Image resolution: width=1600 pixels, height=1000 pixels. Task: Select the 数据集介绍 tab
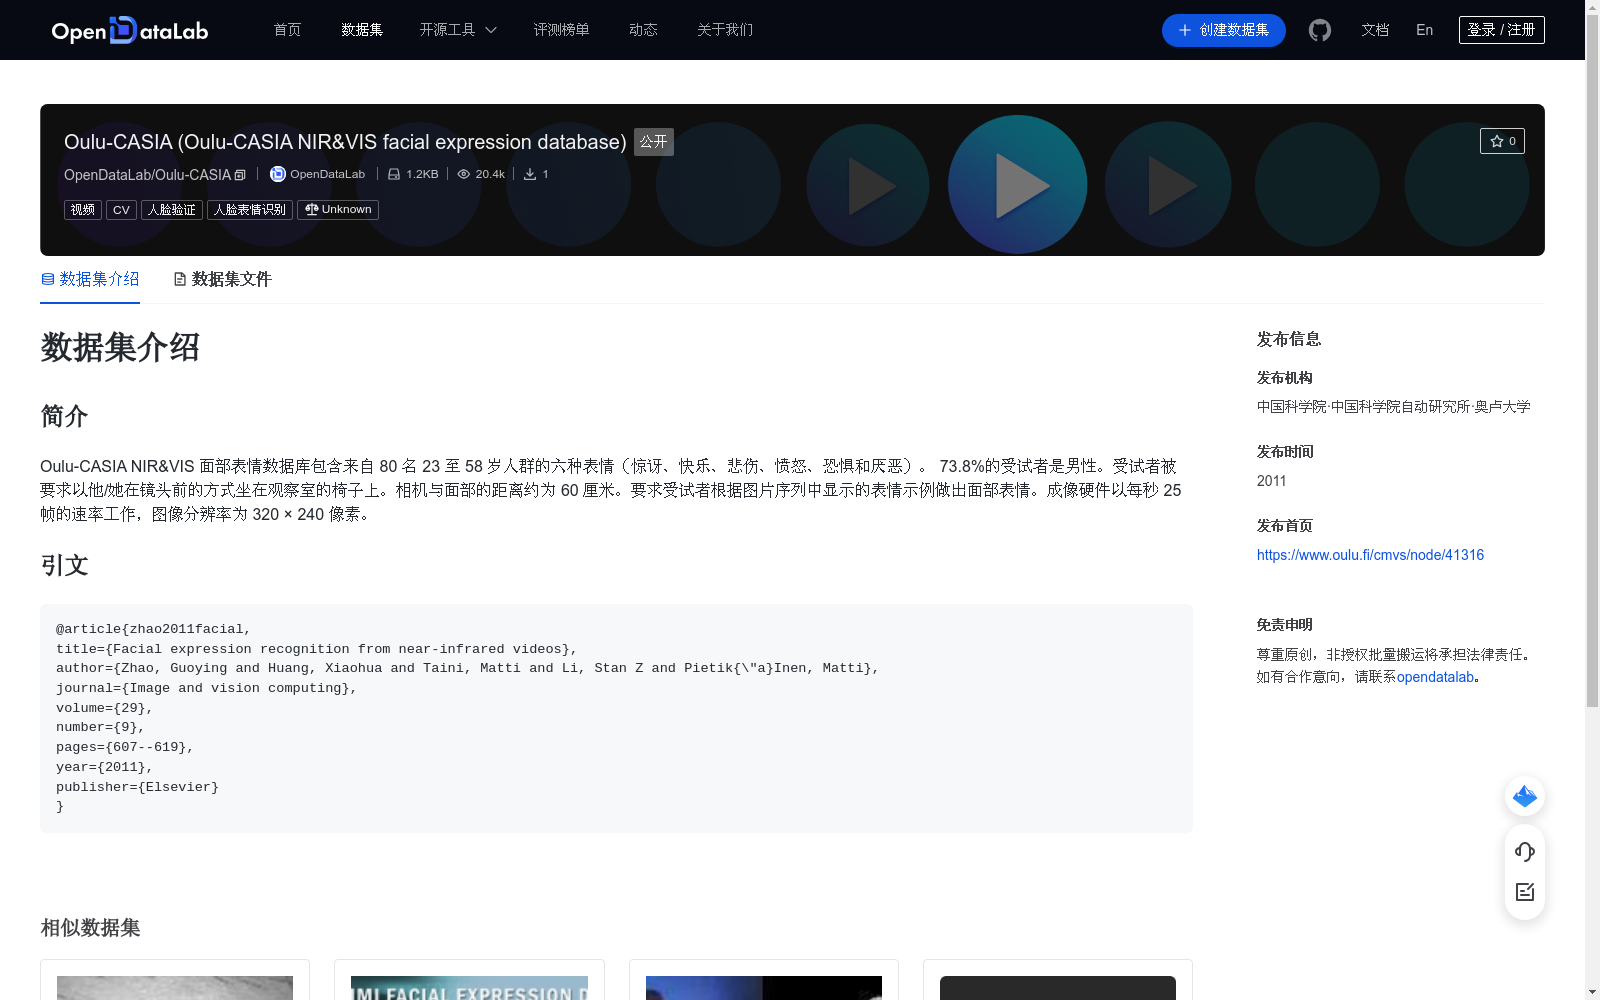click(90, 279)
